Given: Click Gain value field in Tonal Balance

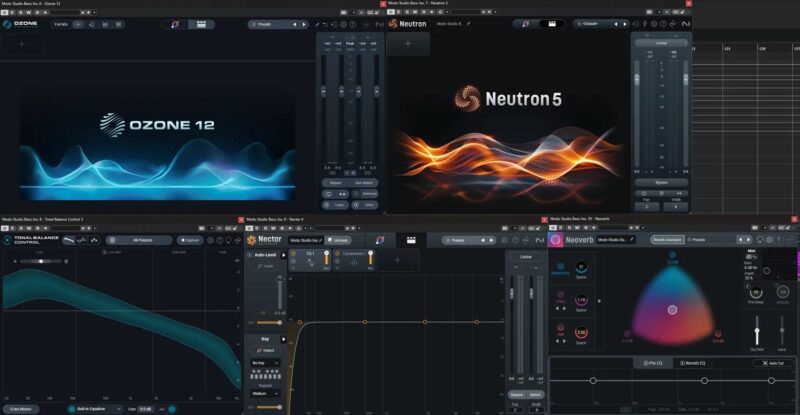Looking at the screenshot, I should (146, 409).
